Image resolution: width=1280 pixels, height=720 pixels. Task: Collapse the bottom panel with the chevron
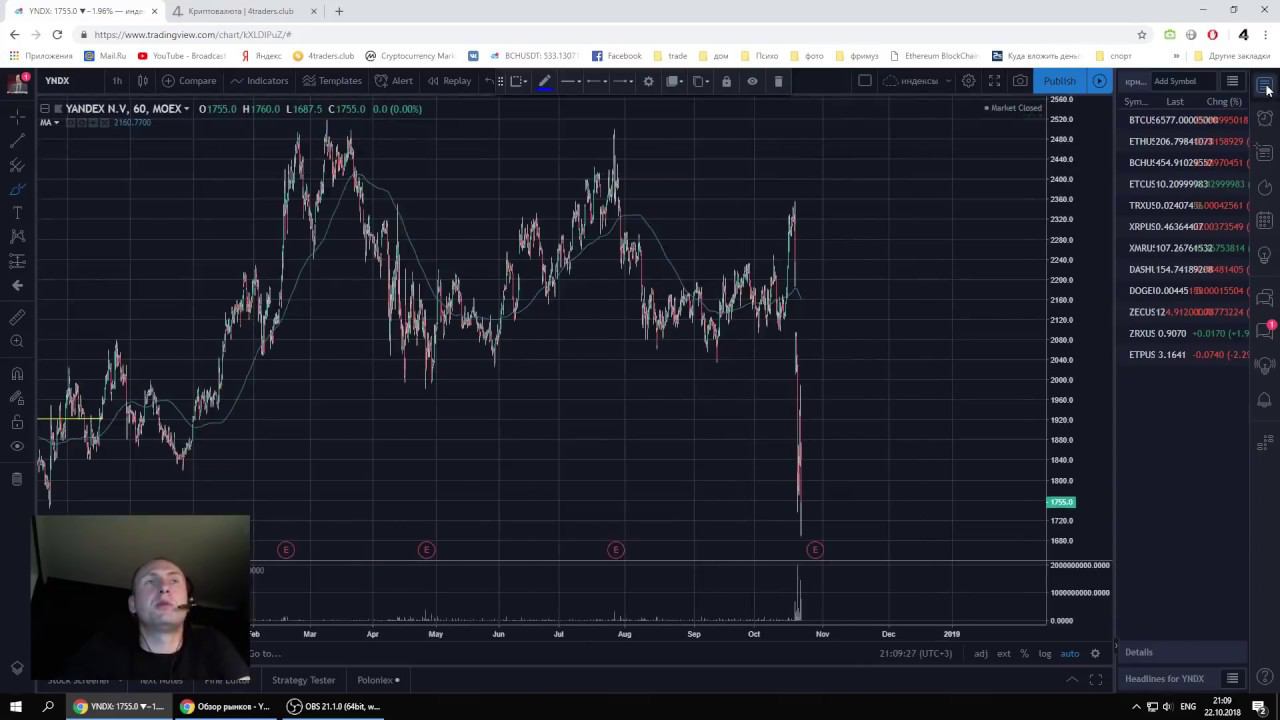(x=1072, y=680)
